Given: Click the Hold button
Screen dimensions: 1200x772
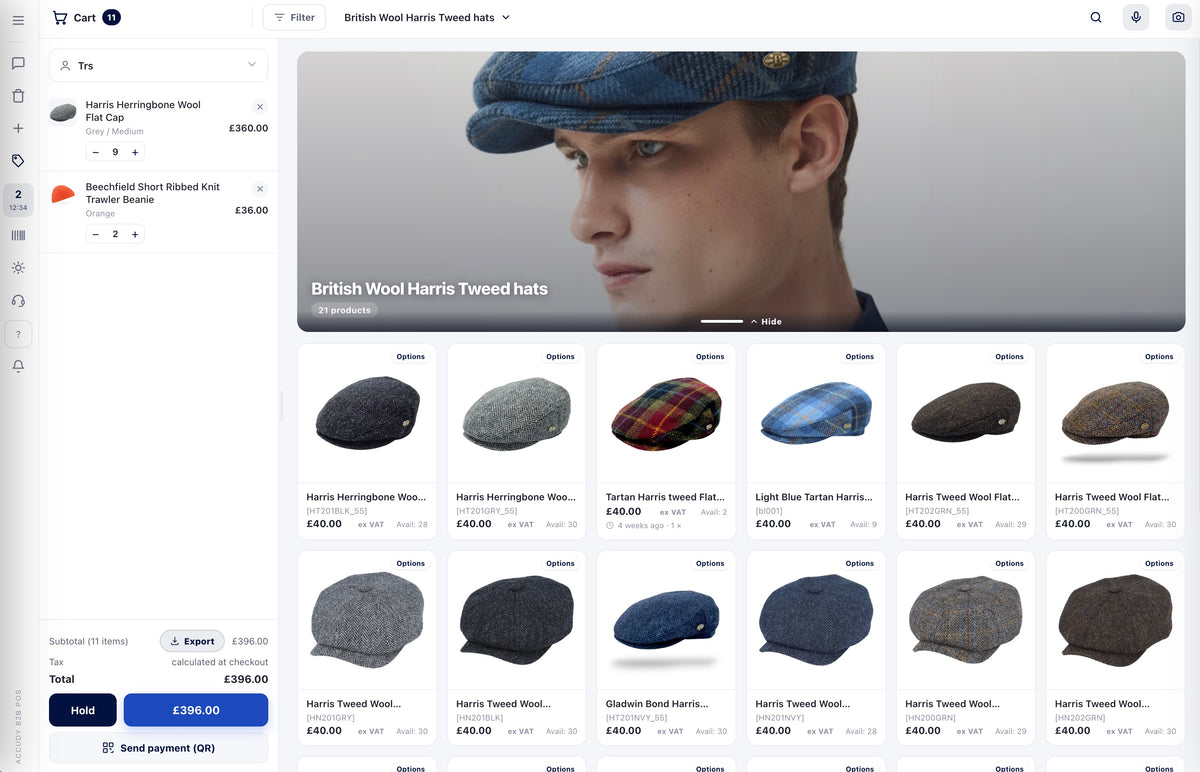Looking at the screenshot, I should 83,710.
